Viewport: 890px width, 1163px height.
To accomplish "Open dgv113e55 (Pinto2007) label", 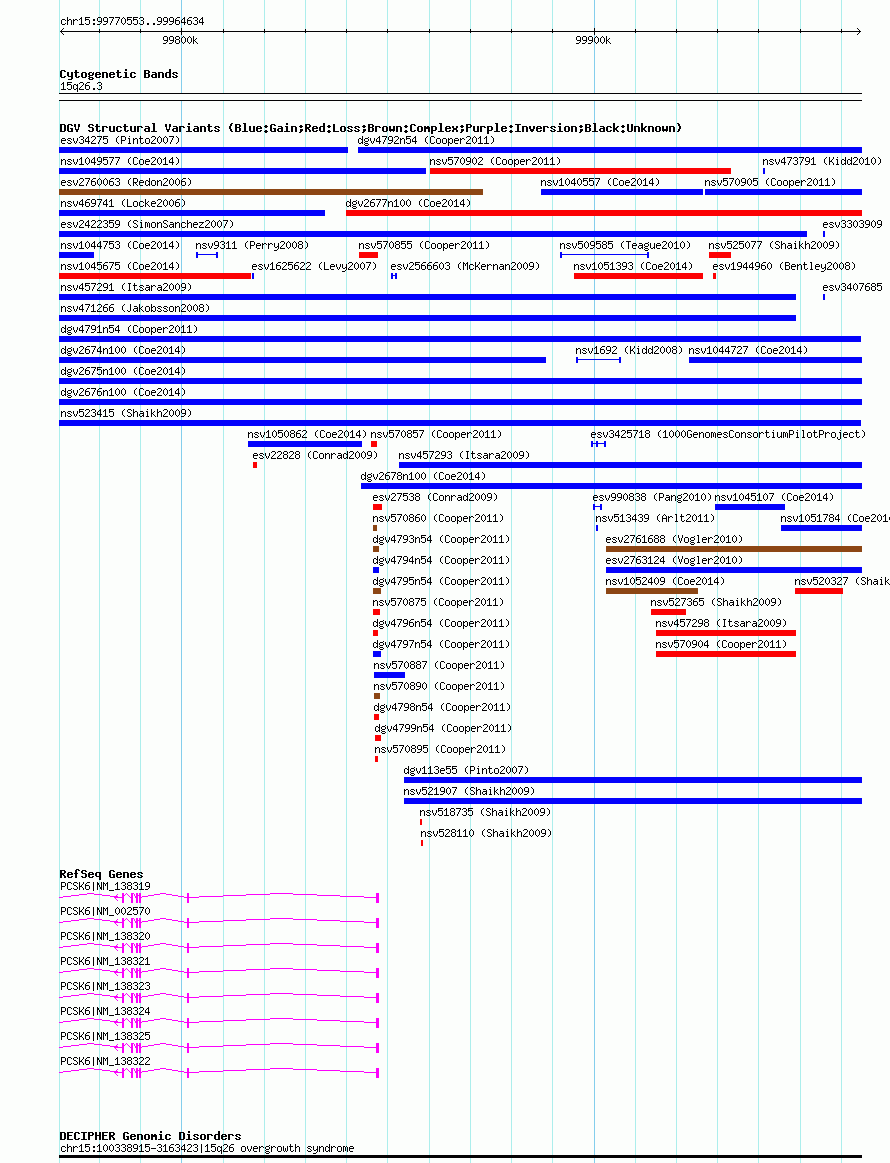I will tap(467, 770).
